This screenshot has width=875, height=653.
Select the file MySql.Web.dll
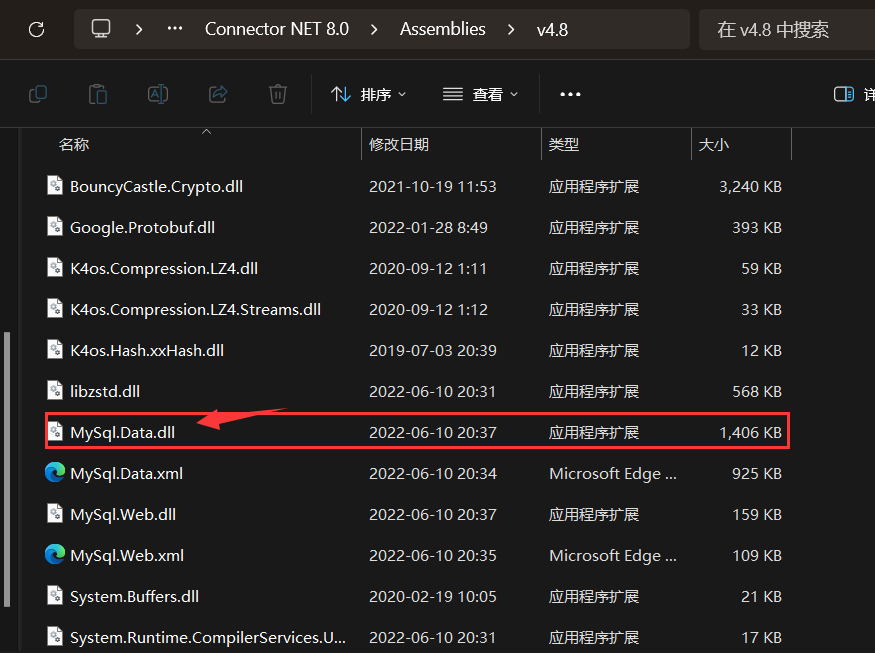[123, 515]
